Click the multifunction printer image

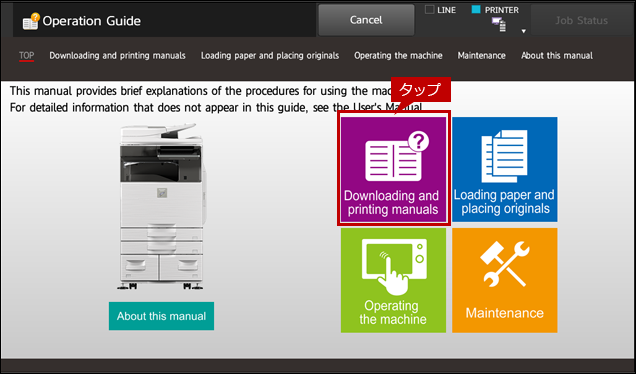161,206
